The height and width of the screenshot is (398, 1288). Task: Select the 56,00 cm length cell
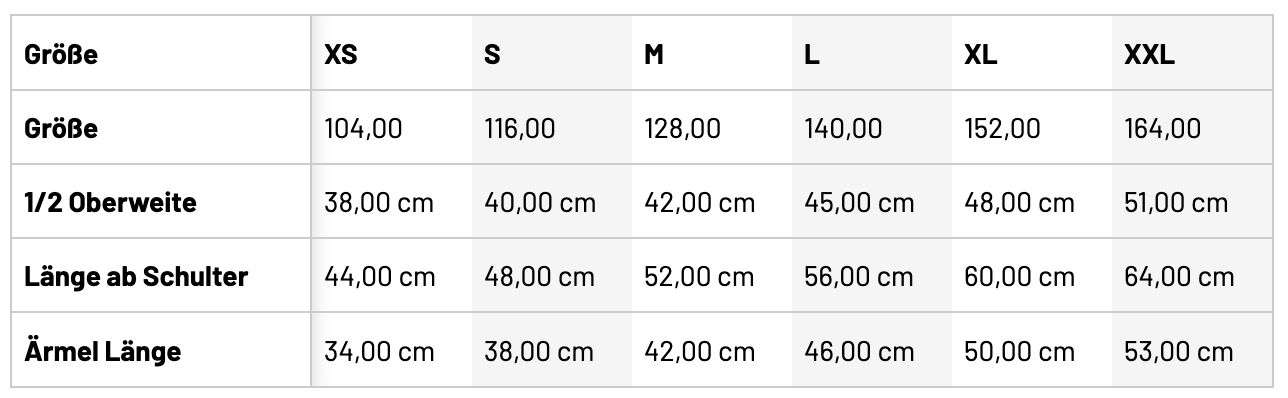860,277
